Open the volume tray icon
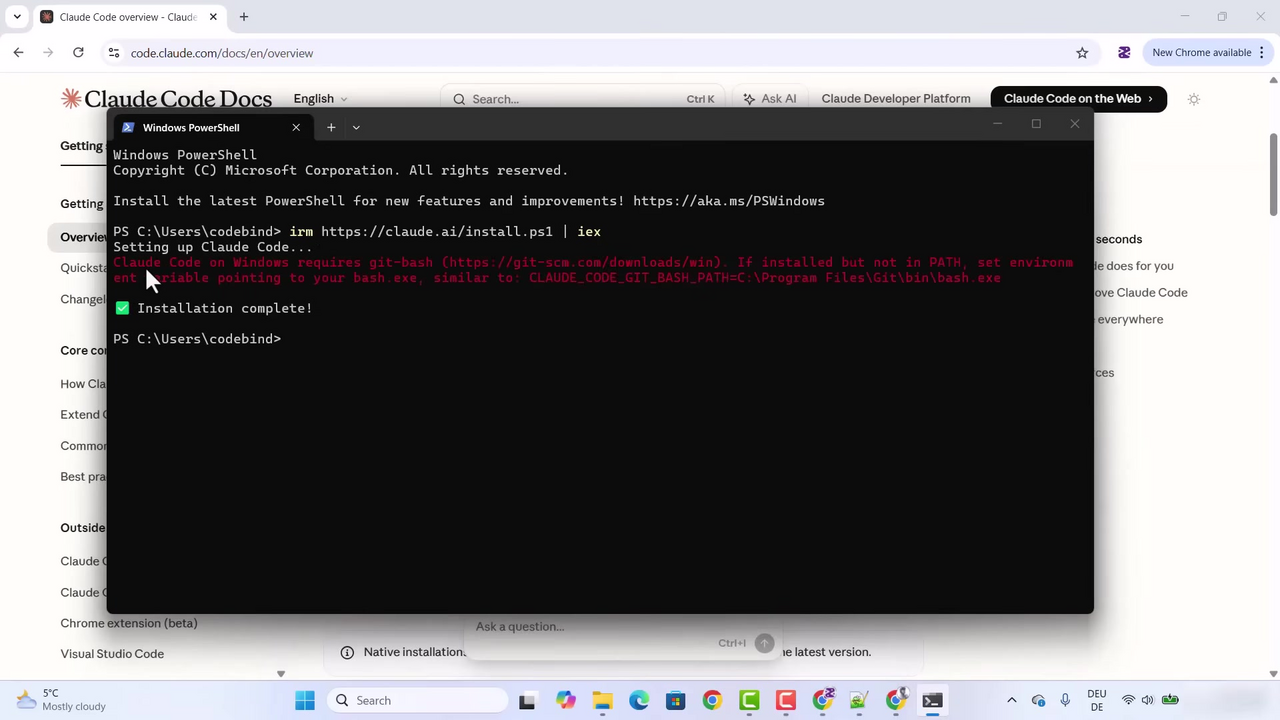Viewport: 1280px width, 720px height. 1147,701
